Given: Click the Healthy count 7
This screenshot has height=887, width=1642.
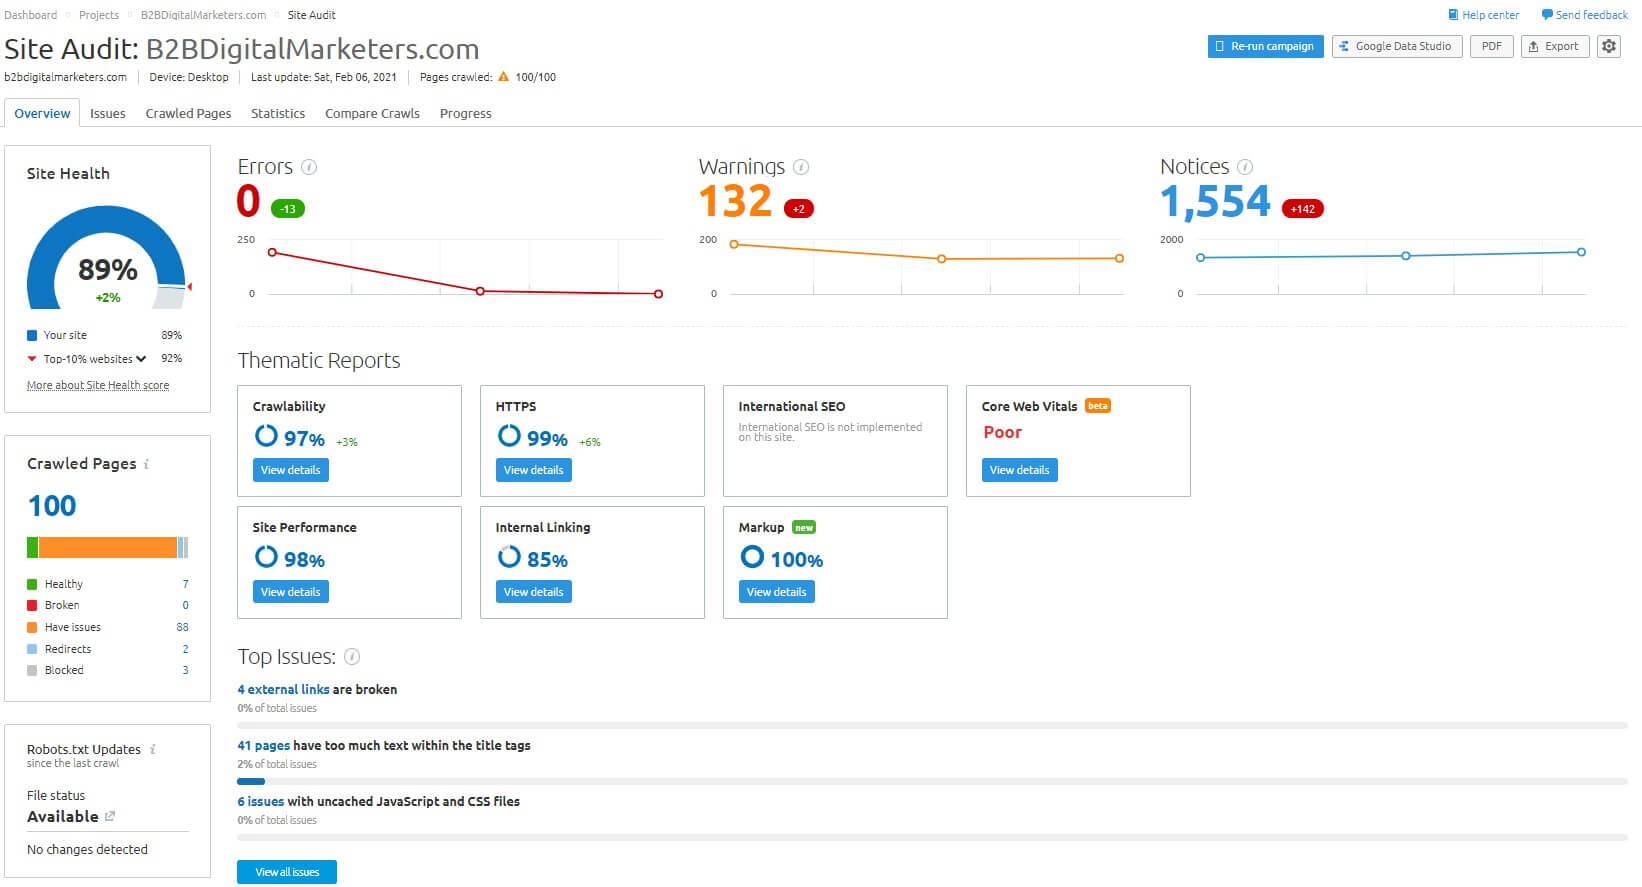Looking at the screenshot, I should [x=185, y=584].
